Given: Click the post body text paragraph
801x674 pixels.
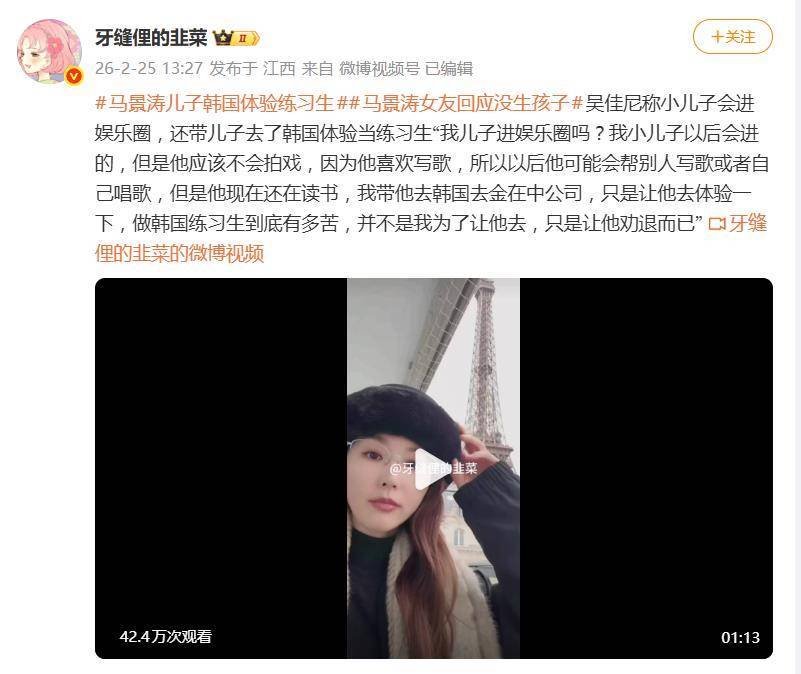Looking at the screenshot, I should 432,164.
